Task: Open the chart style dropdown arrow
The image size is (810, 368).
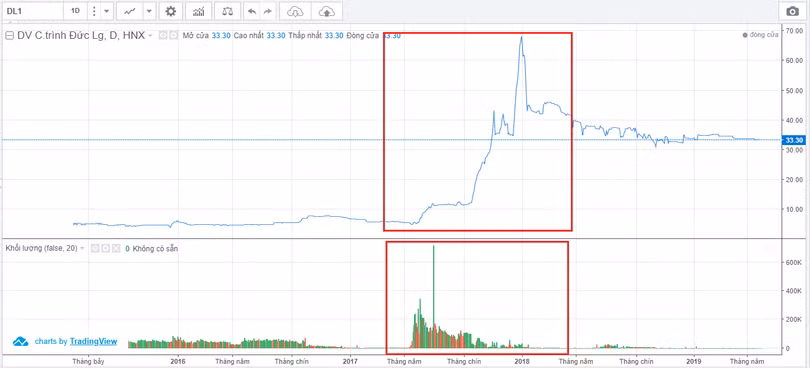Action: click(149, 11)
